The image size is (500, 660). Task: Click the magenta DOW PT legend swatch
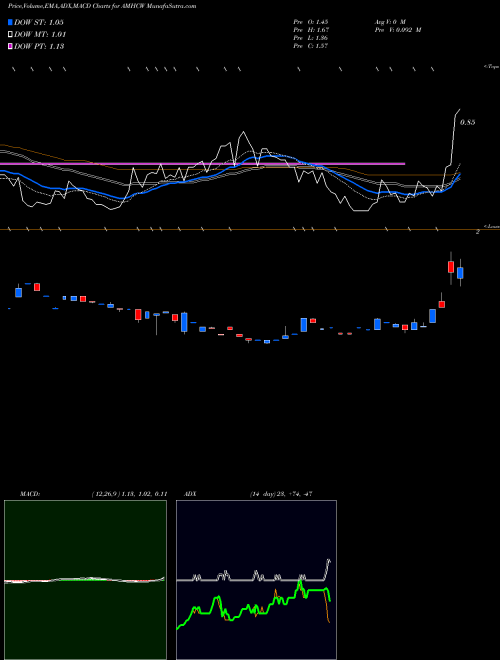(x=10, y=46)
